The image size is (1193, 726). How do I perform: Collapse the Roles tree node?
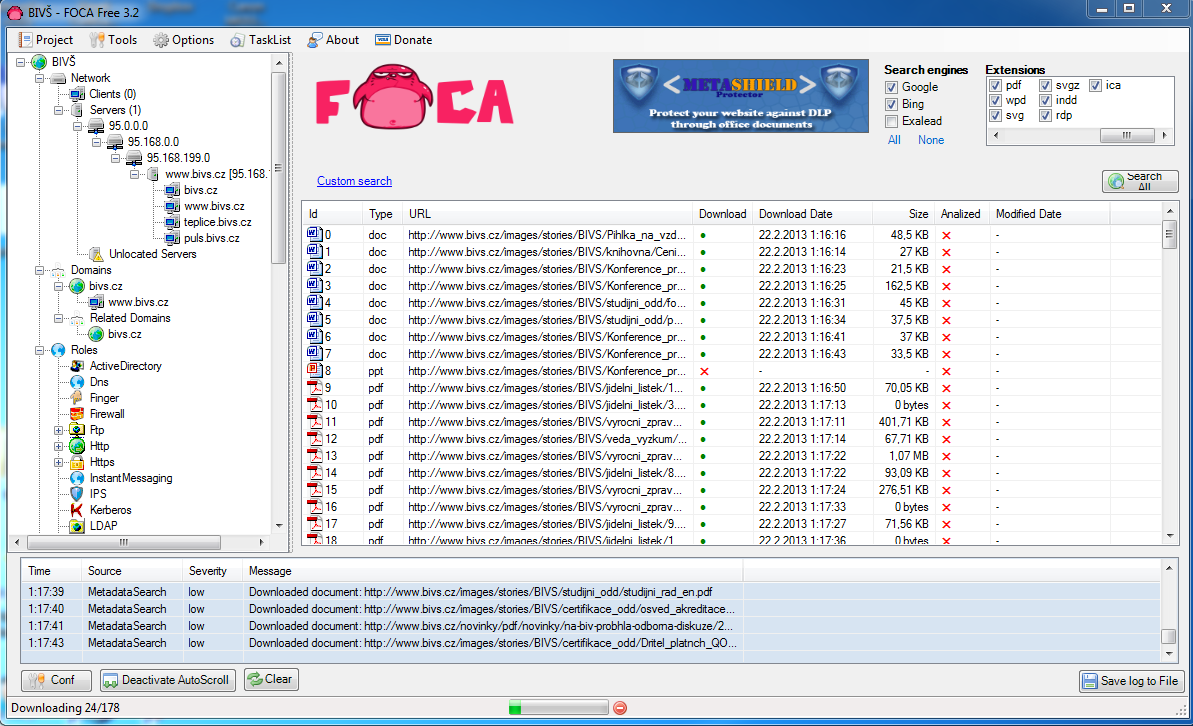[40, 350]
